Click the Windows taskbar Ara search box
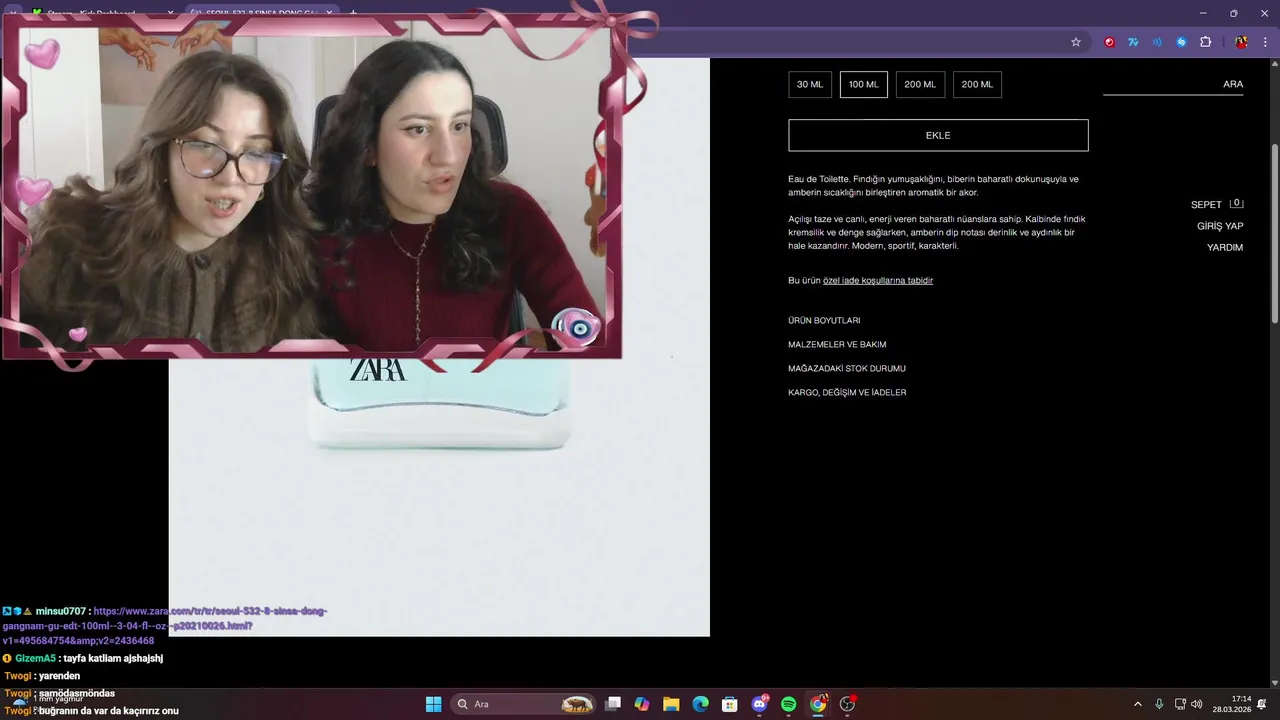 (x=524, y=704)
